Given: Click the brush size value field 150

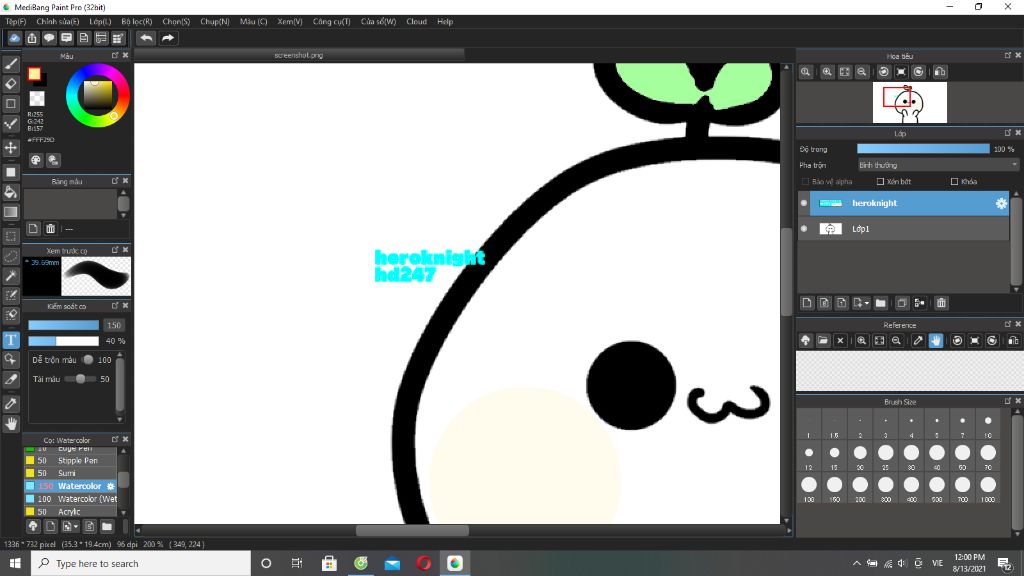Looking at the screenshot, I should point(114,325).
